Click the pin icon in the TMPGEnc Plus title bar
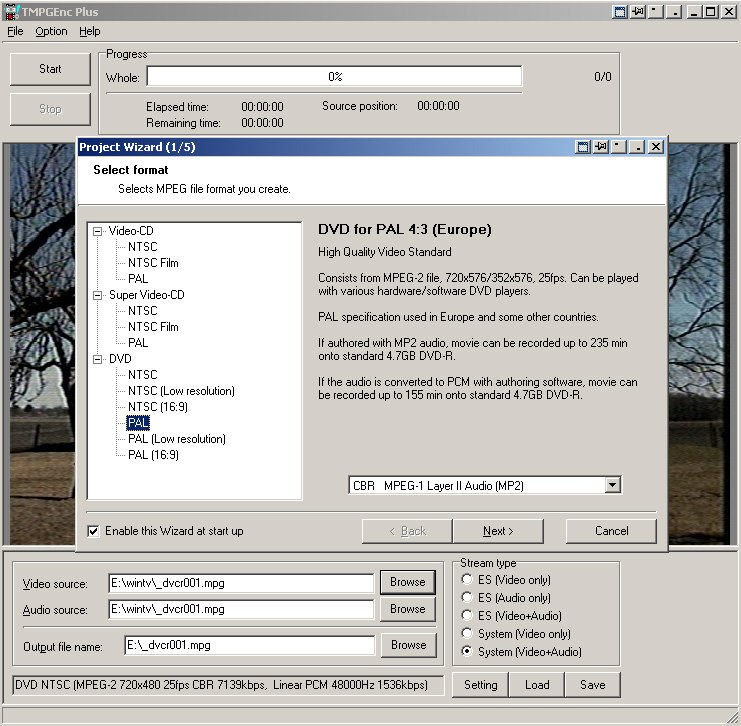This screenshot has width=741, height=726. pos(638,12)
